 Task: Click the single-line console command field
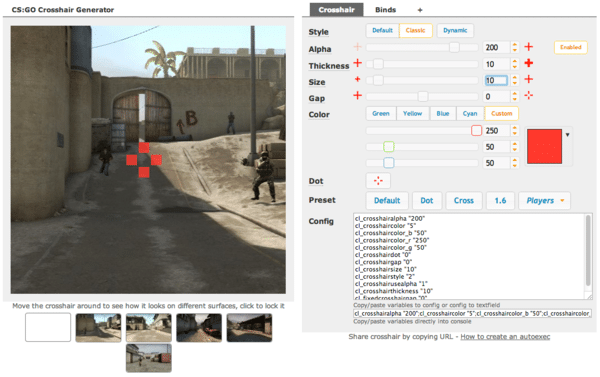click(x=472, y=313)
